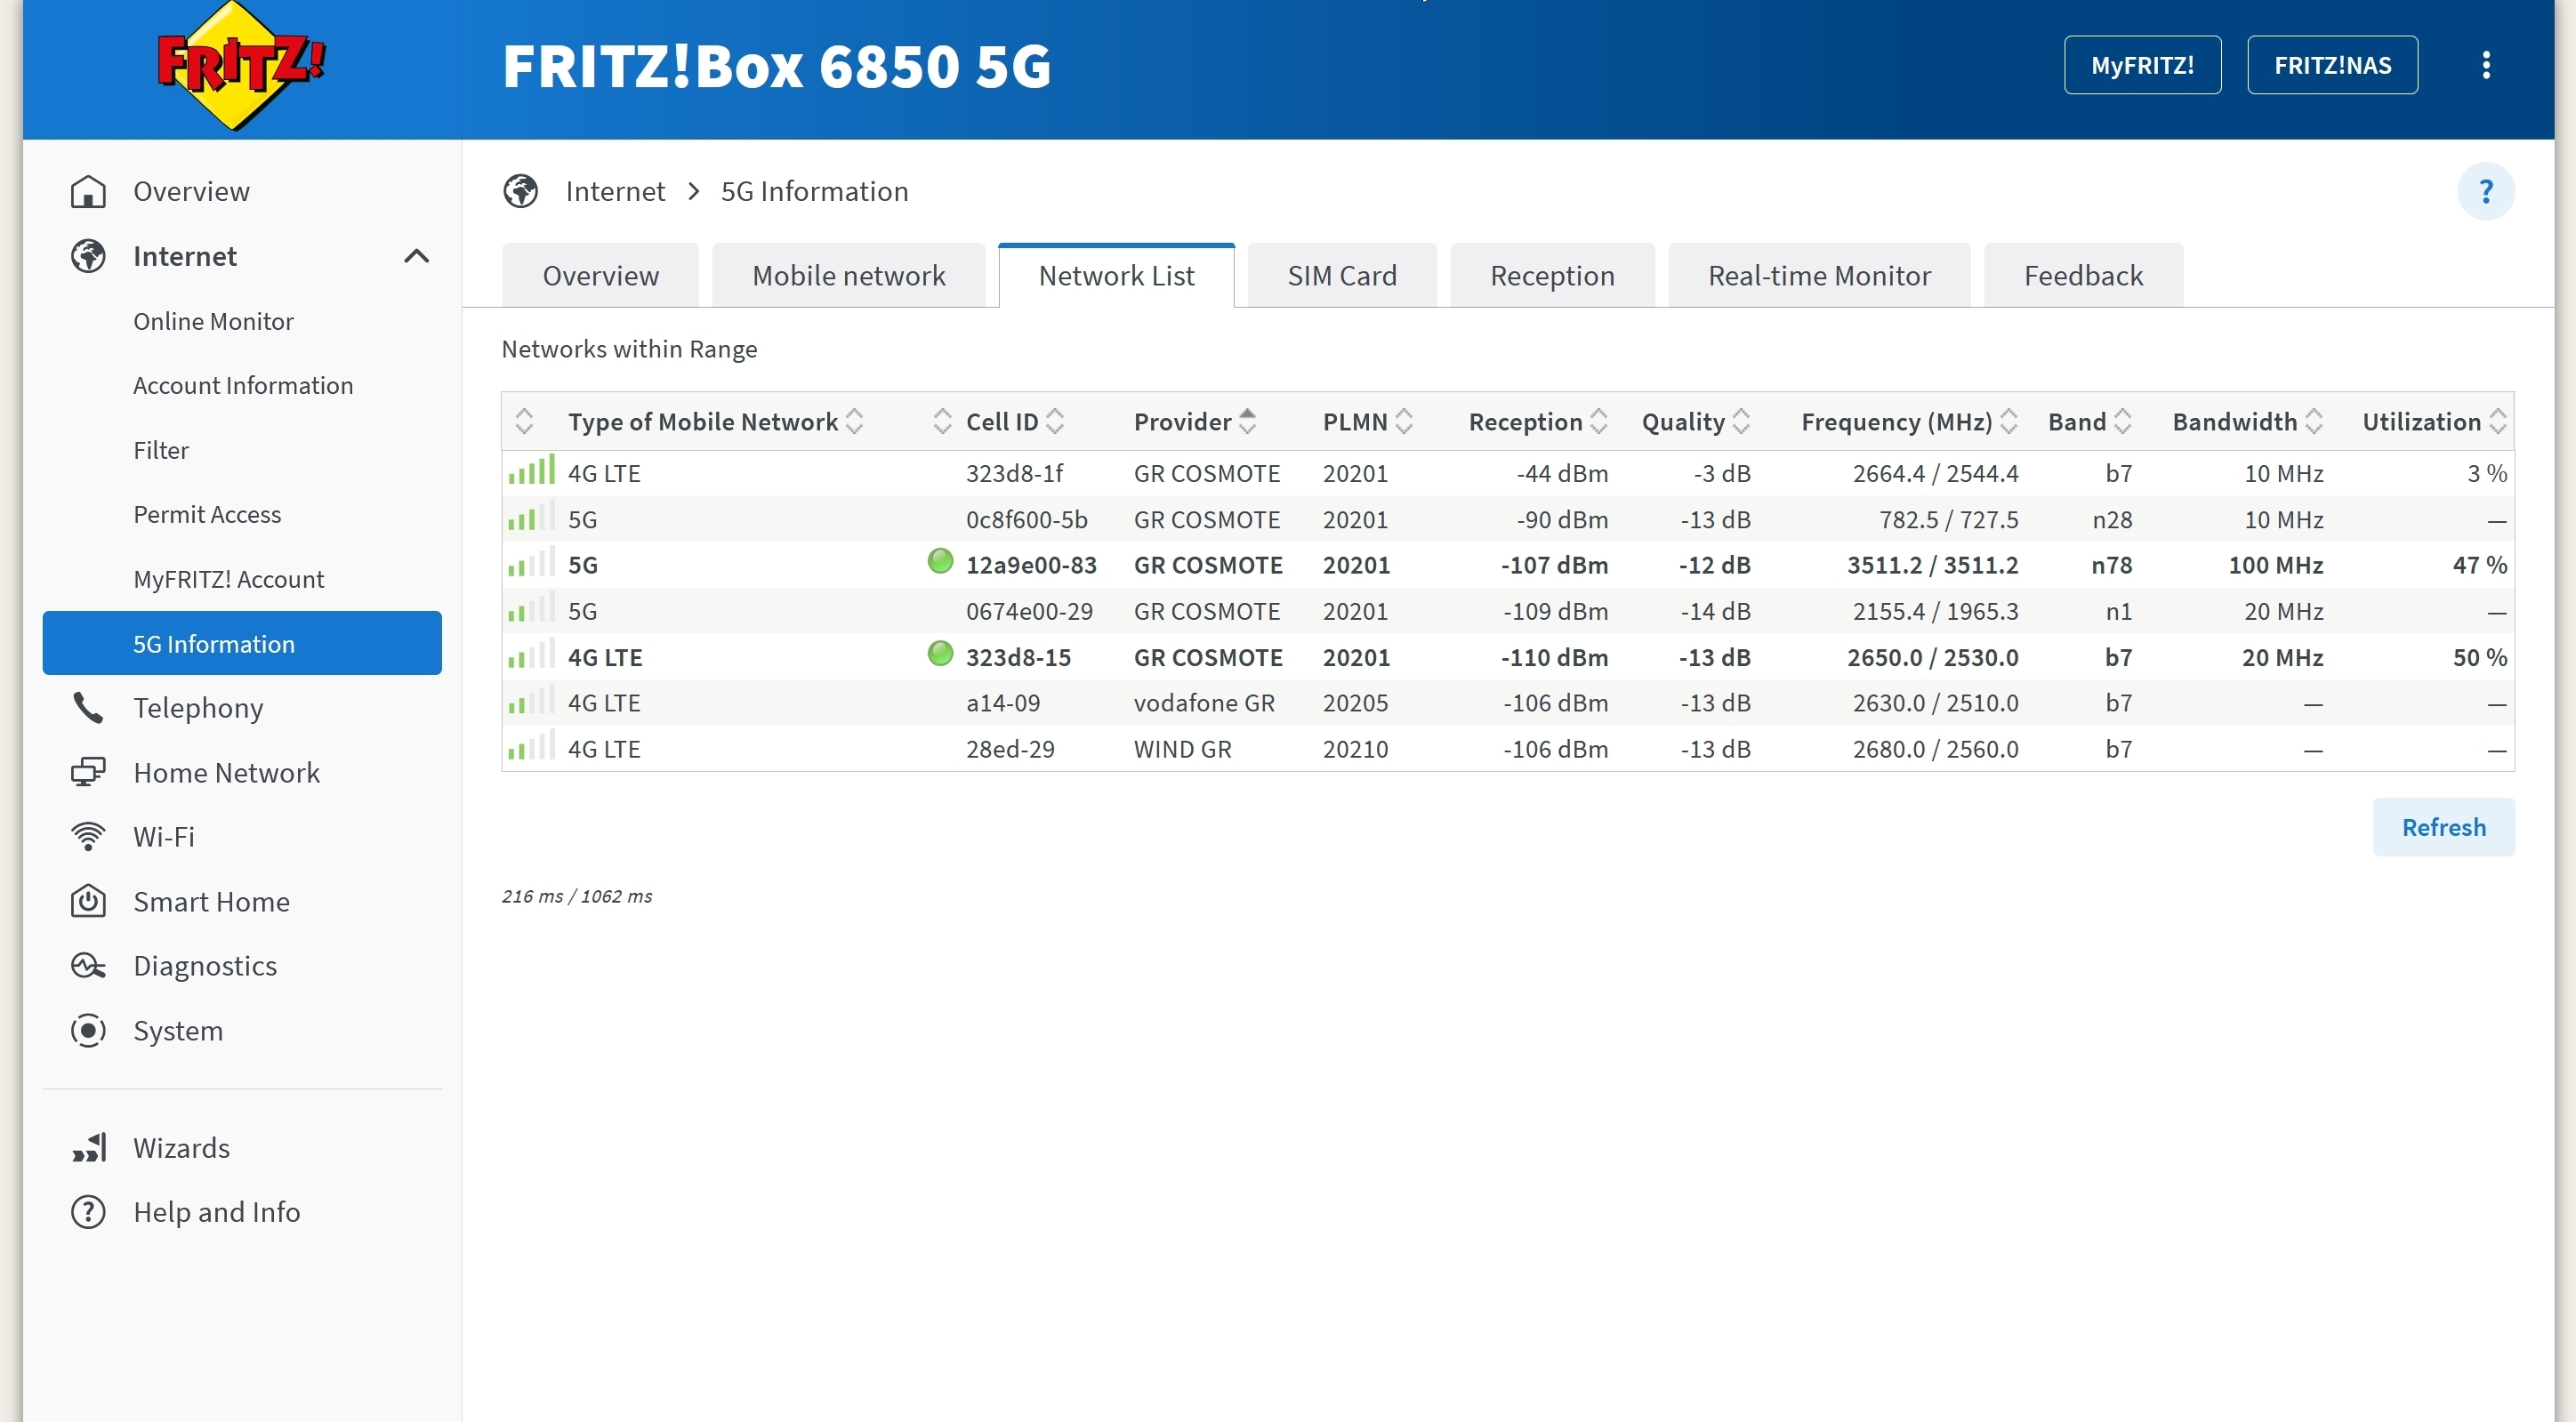
Task: Click the 100 MHz bandwidth value
Action: click(2275, 565)
